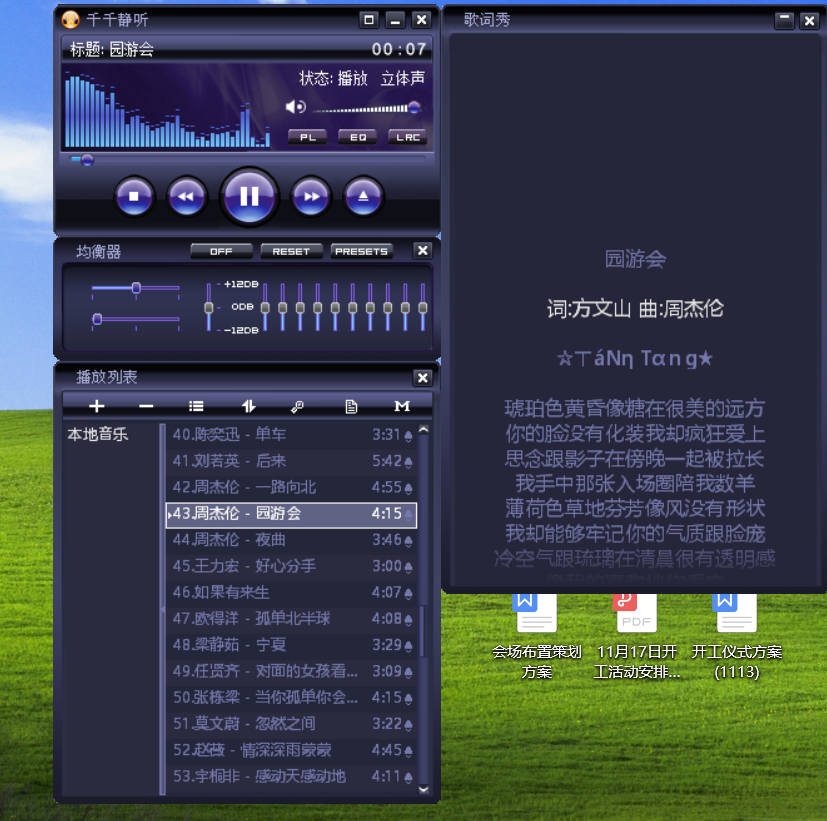Toggle the PL playlist window

(x=307, y=137)
